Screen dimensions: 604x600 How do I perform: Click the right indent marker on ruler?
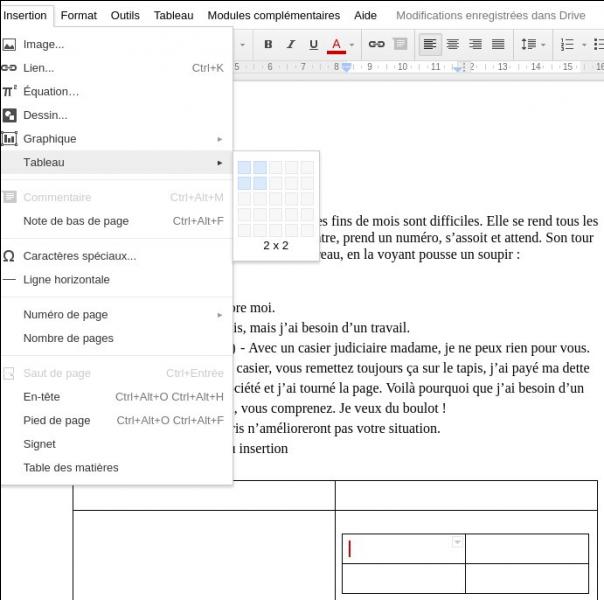pos(458,68)
